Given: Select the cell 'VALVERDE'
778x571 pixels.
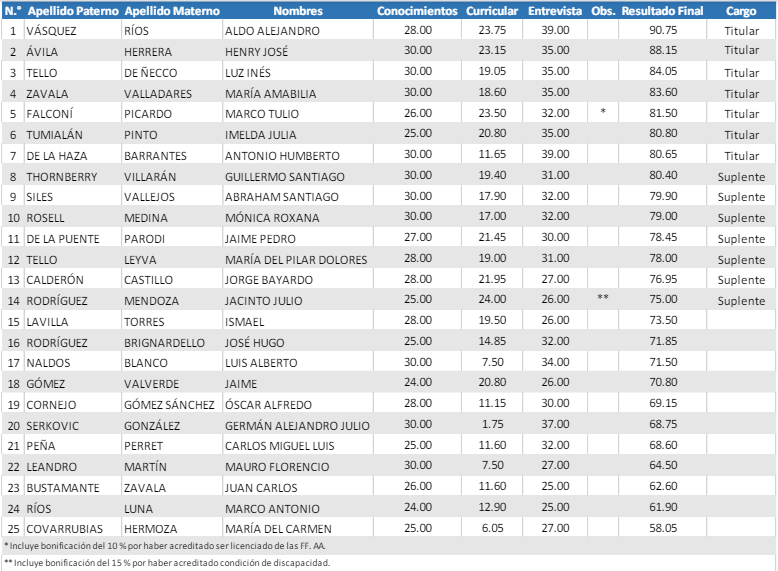Looking at the screenshot, I should pyautogui.click(x=151, y=384).
